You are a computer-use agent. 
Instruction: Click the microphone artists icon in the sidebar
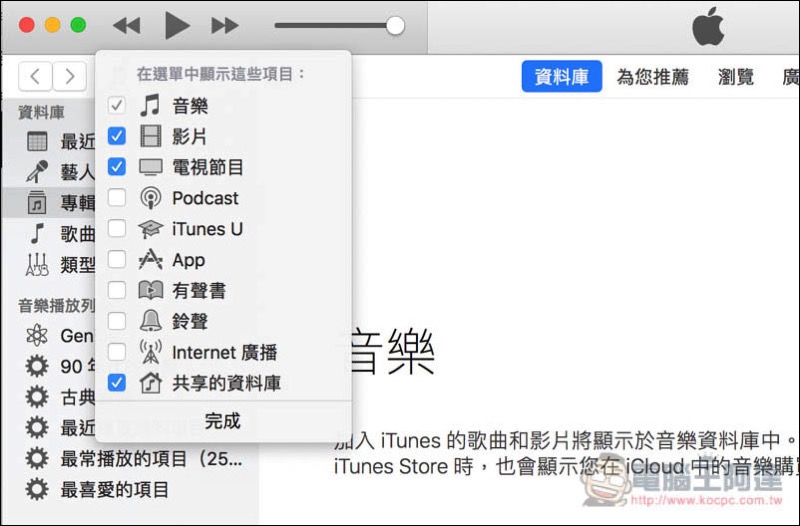pos(37,172)
